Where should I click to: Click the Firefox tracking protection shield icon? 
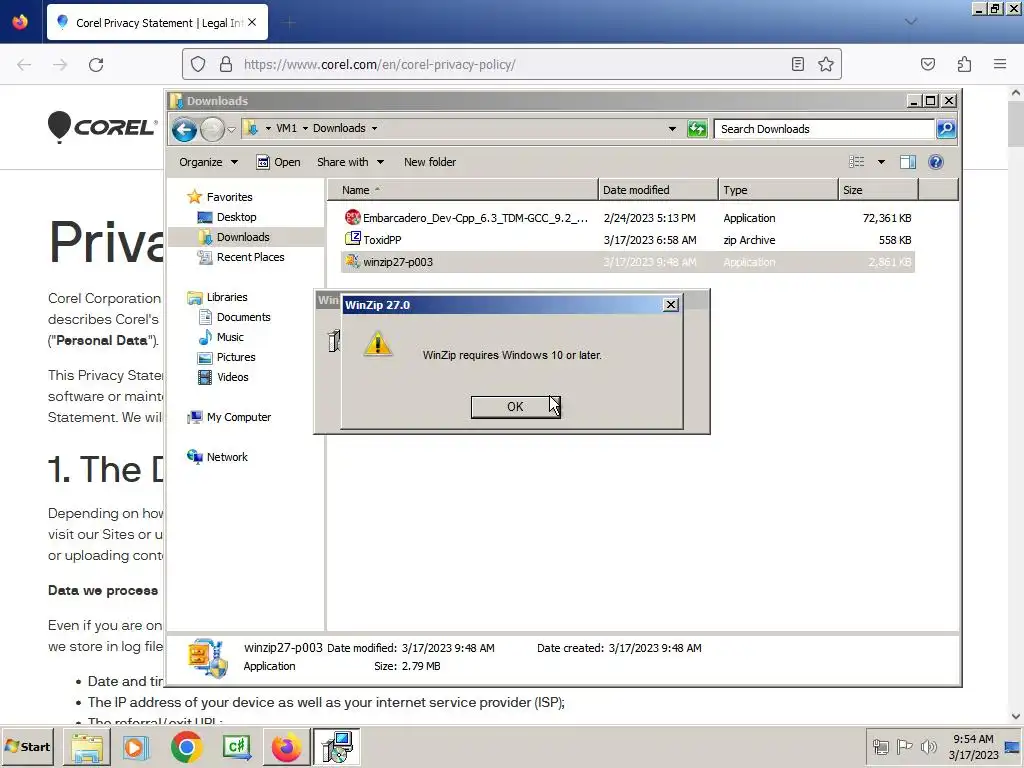point(198,65)
